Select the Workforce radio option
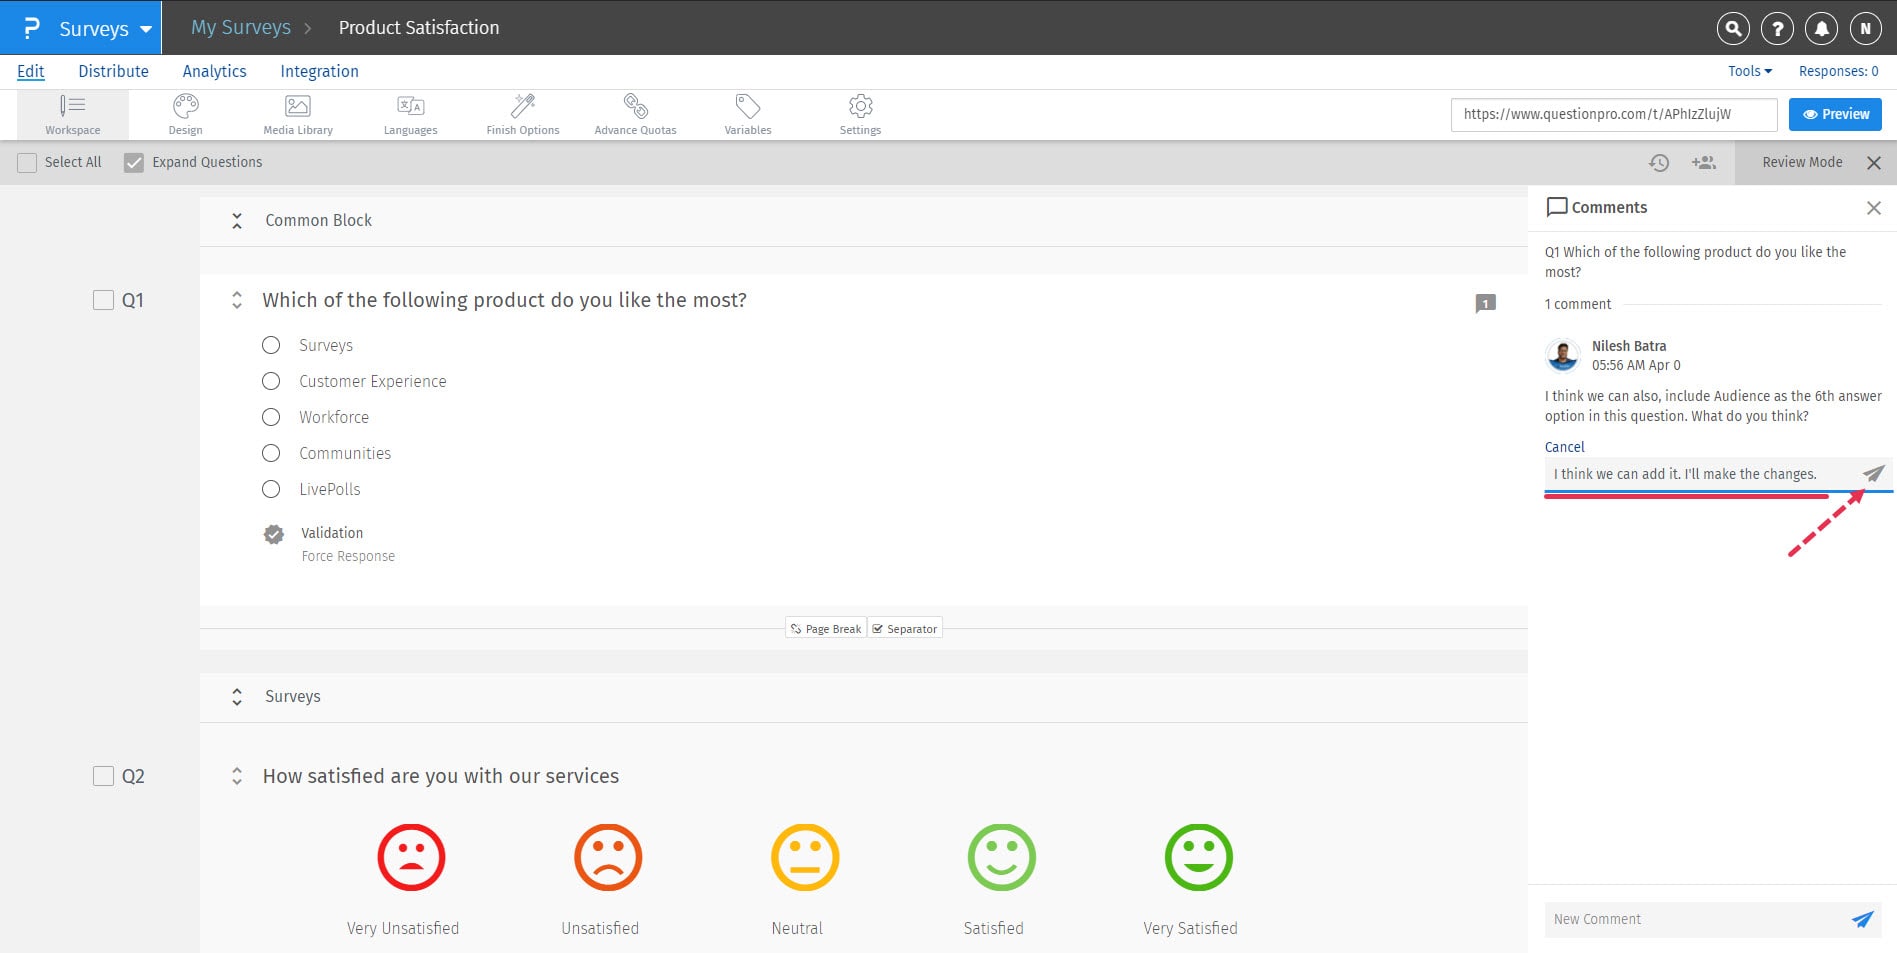1897x953 pixels. [x=270, y=417]
